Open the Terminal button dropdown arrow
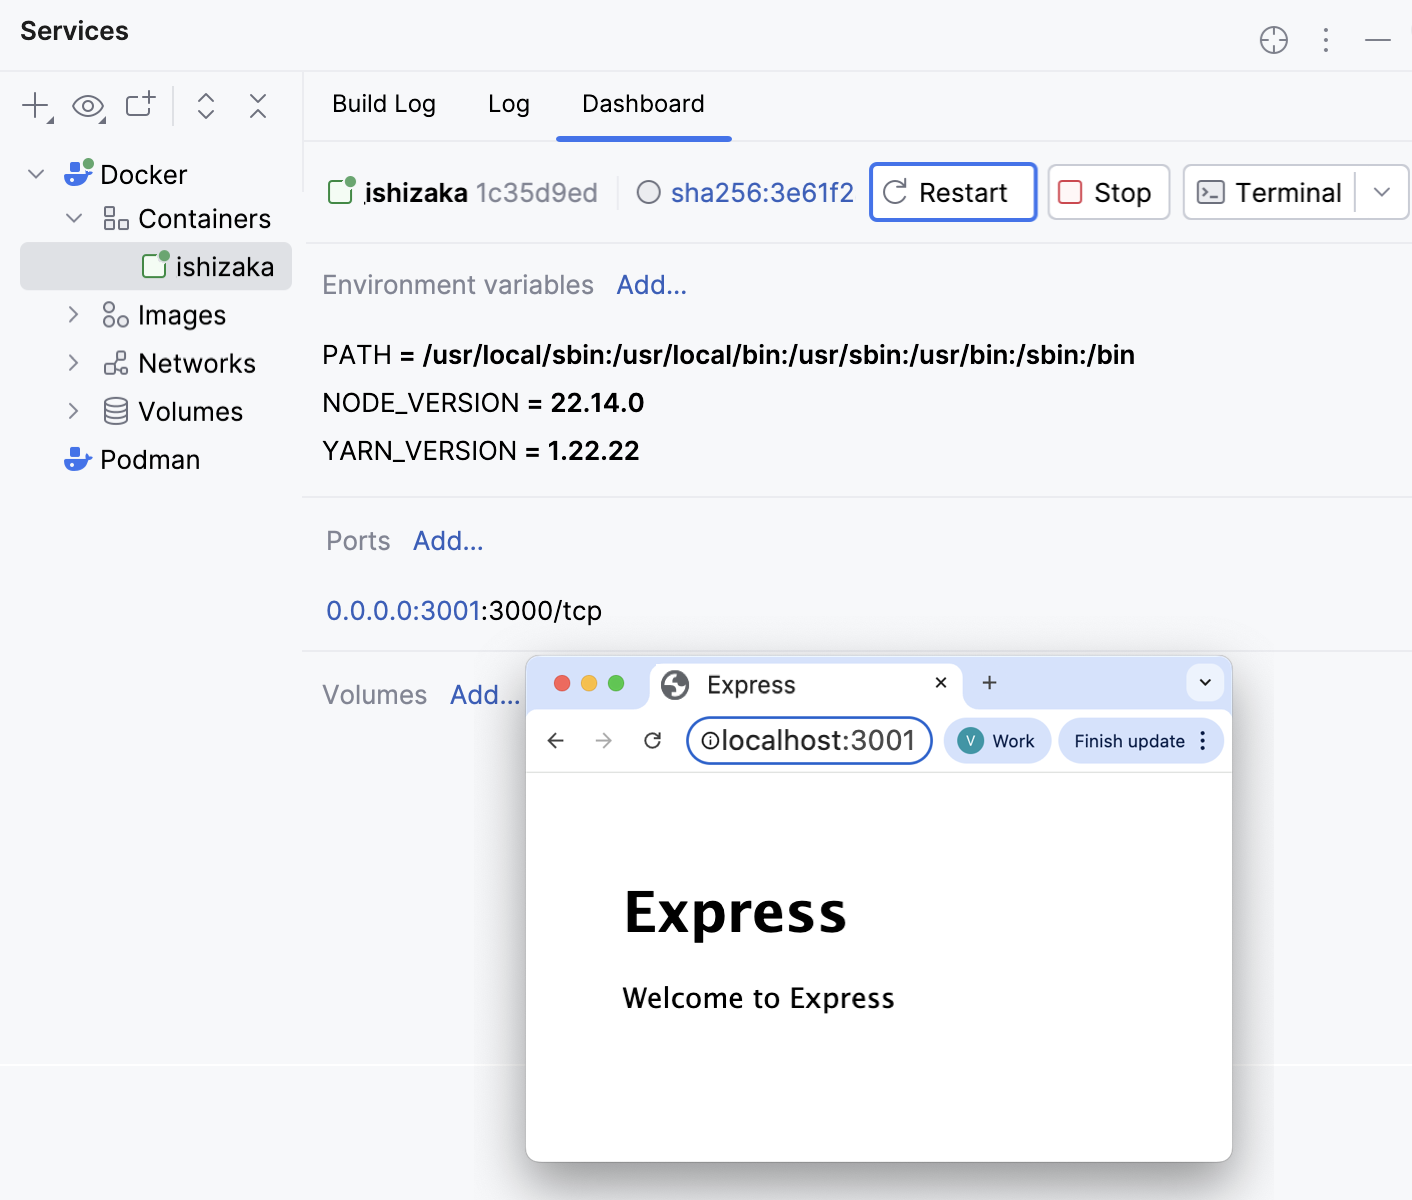The image size is (1412, 1200). (1382, 192)
